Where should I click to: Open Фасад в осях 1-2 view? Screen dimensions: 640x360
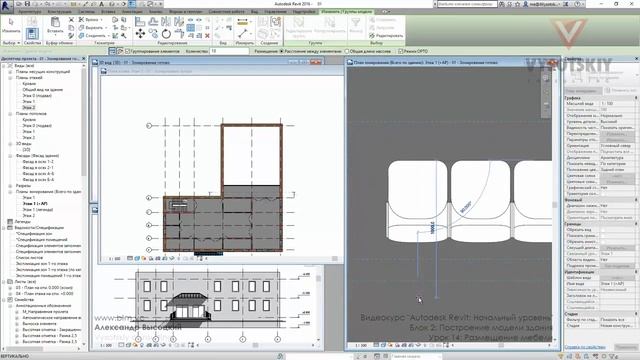(38, 162)
